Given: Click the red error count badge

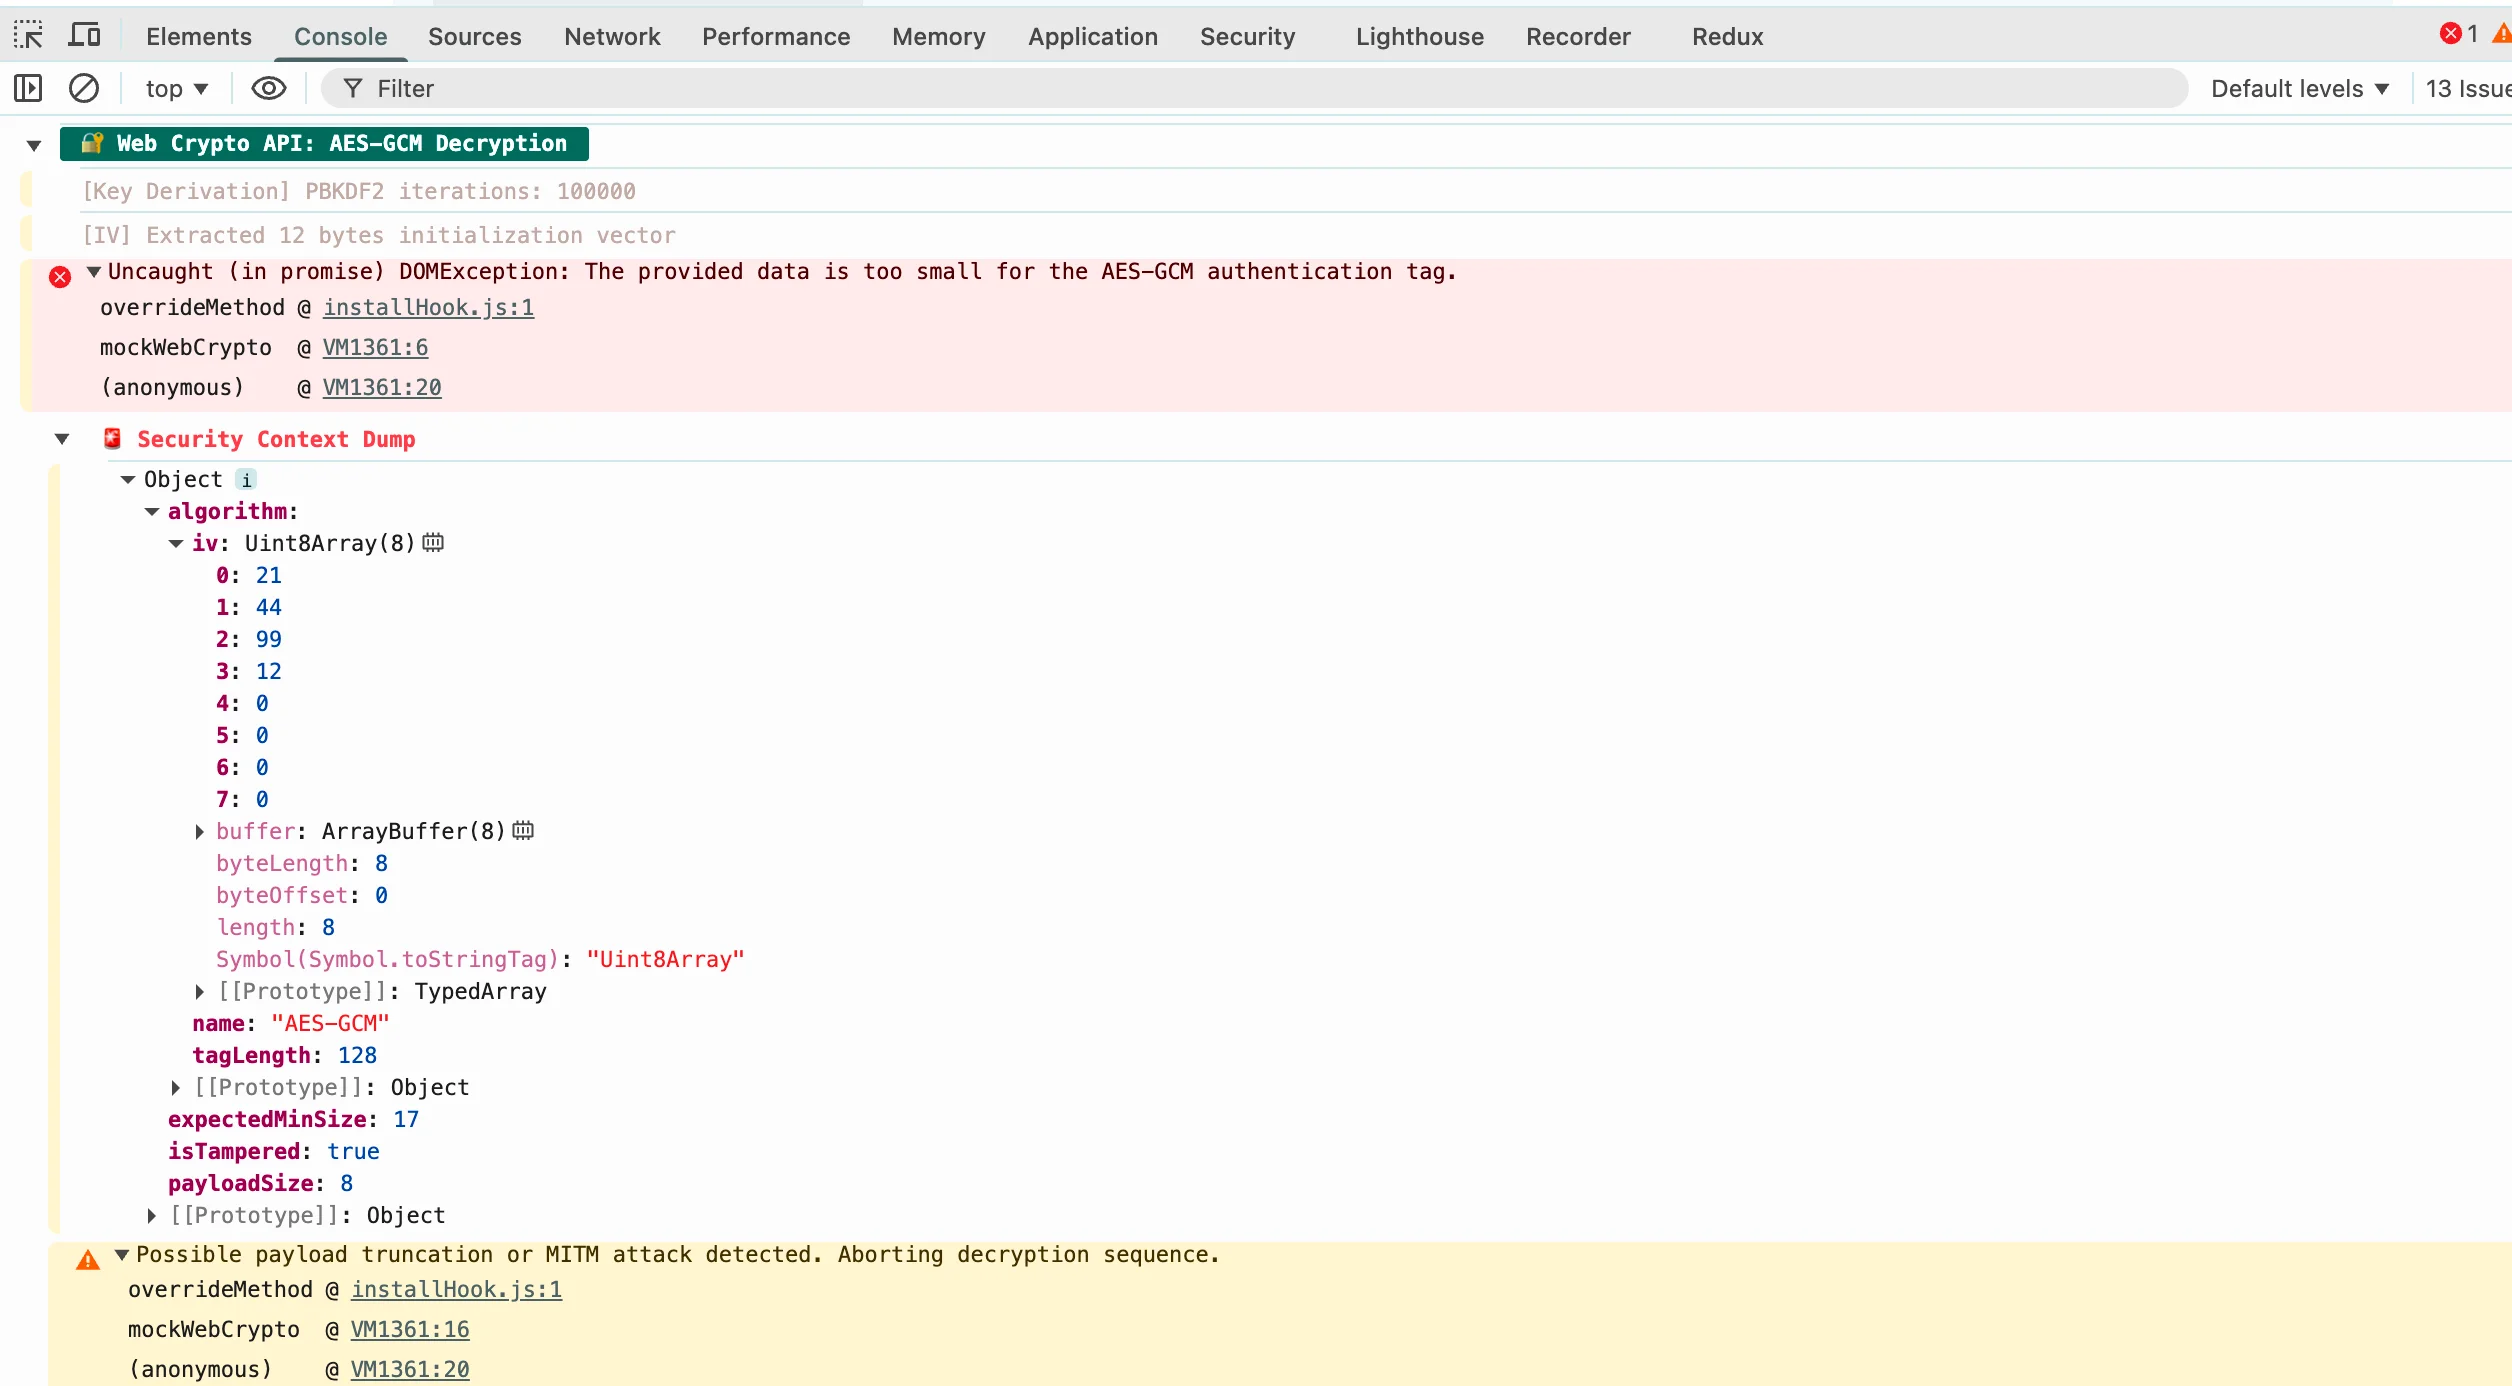Looking at the screenshot, I should coord(2458,34).
